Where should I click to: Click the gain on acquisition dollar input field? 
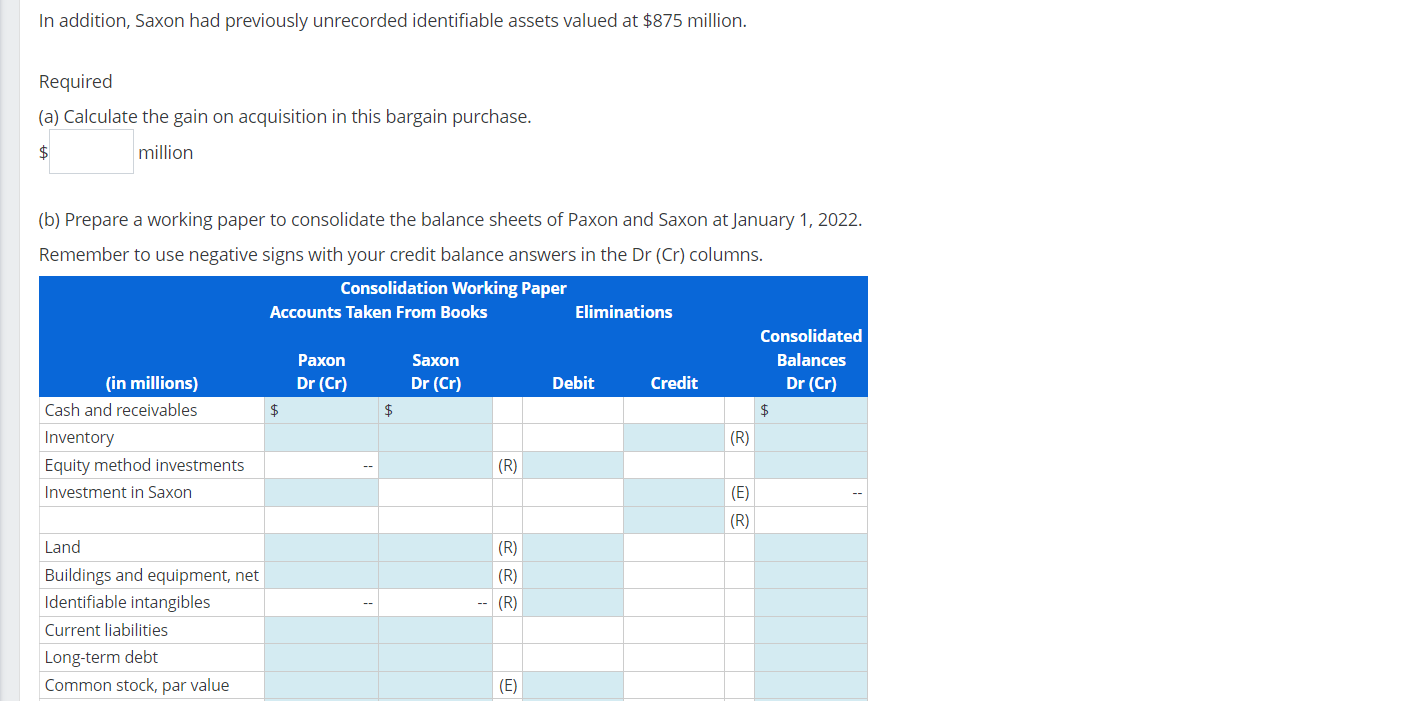(x=90, y=151)
